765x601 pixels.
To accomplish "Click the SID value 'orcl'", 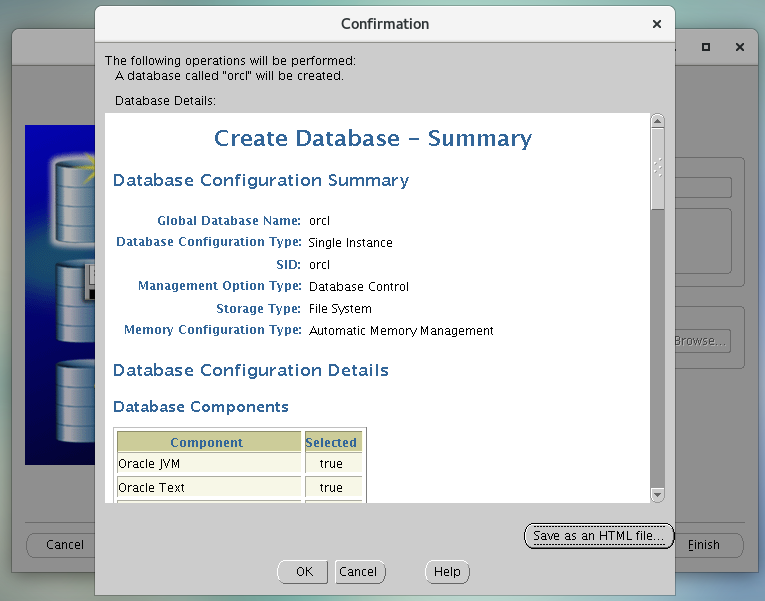I will [x=320, y=265].
